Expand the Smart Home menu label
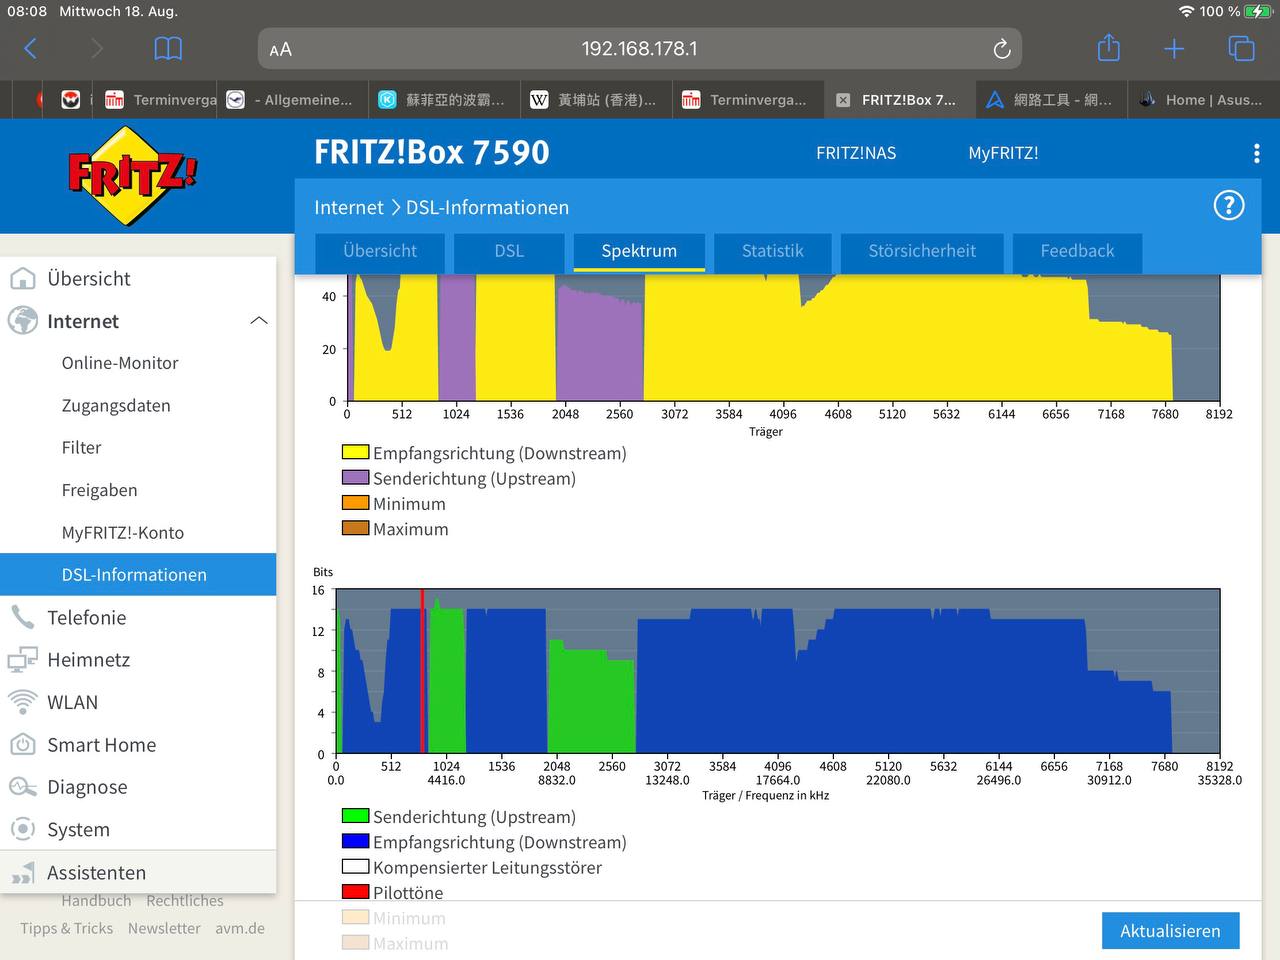 click(x=102, y=745)
